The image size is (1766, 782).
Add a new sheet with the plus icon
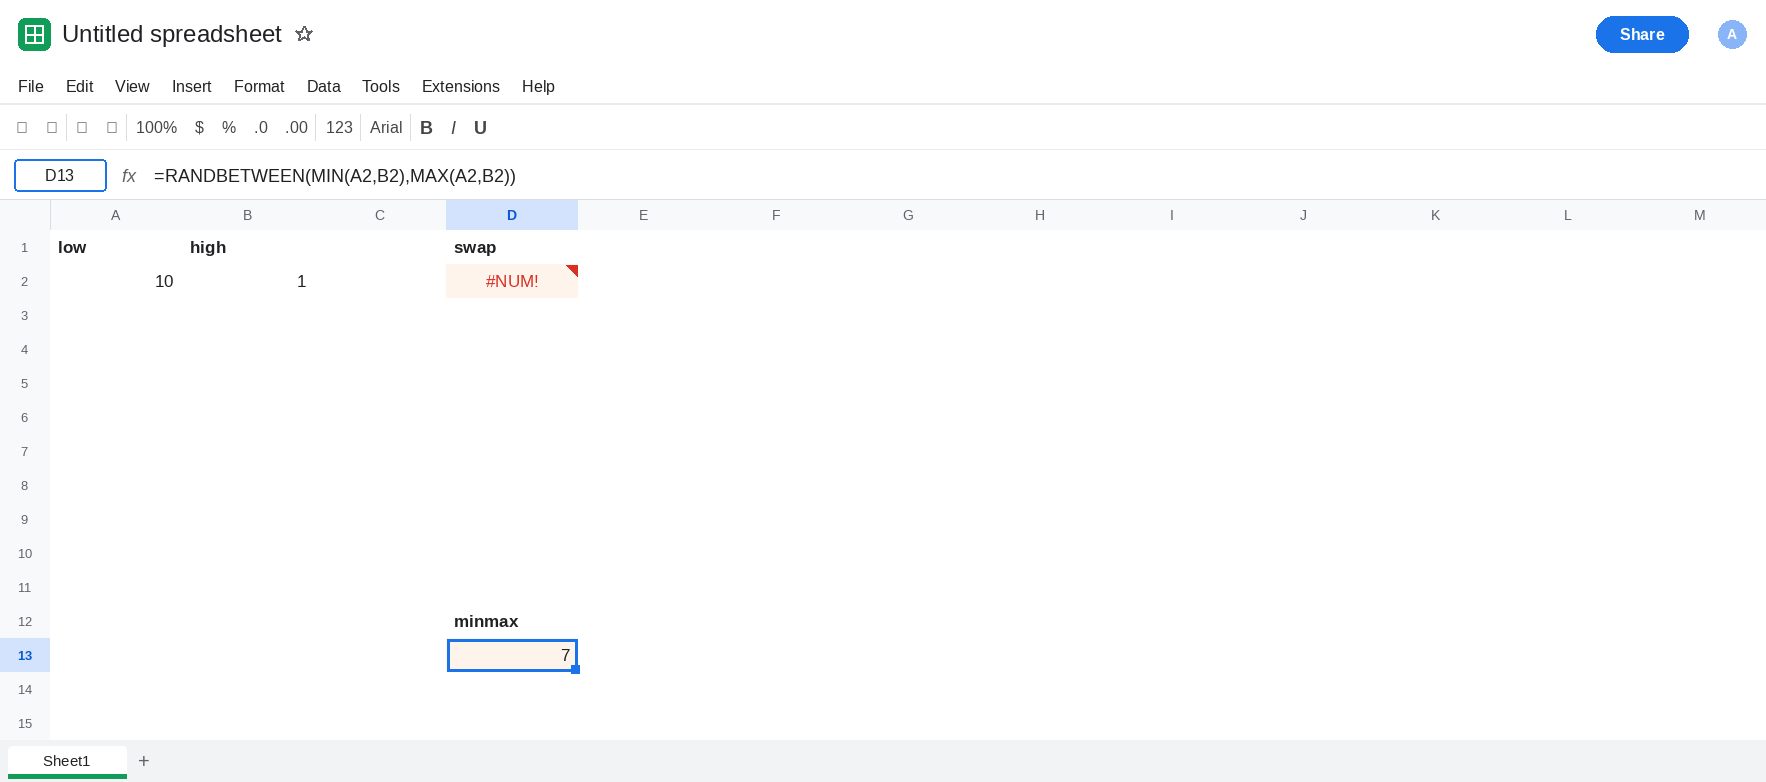[144, 761]
